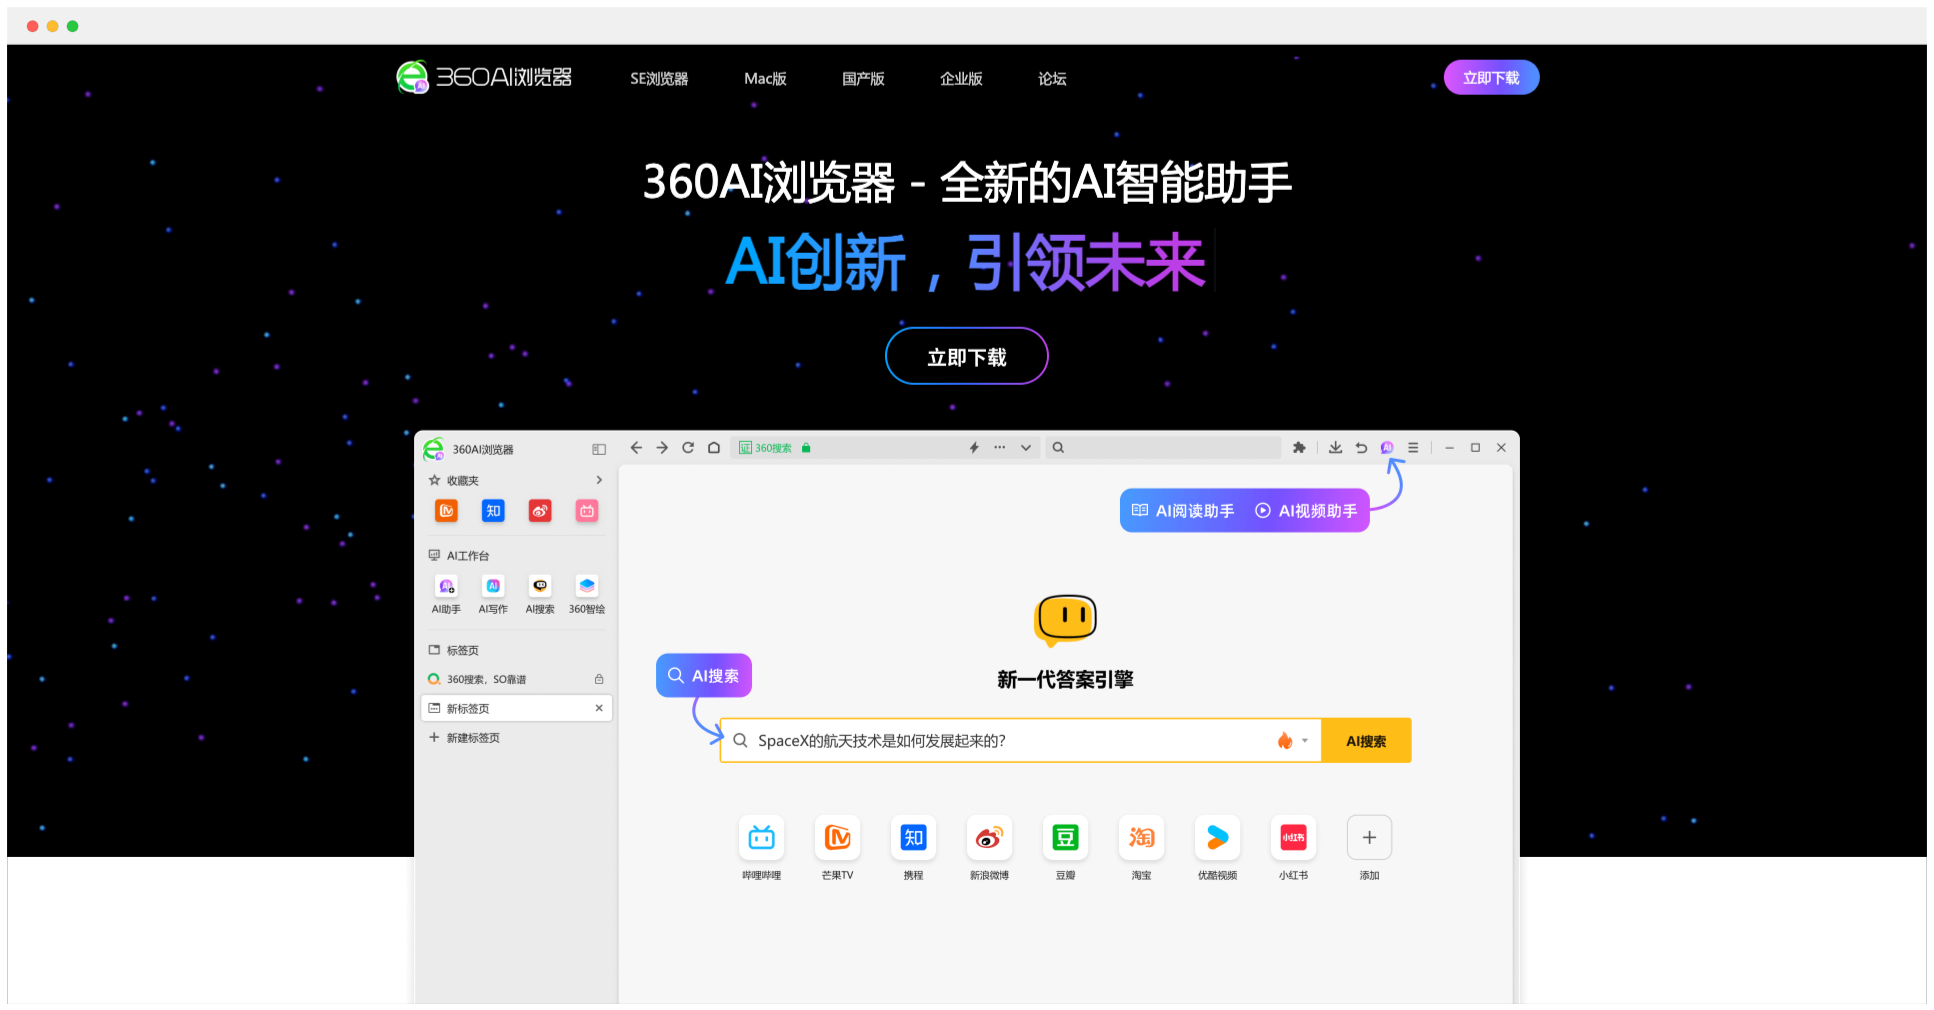Click the 360AI浏览器 logo in the site header
The image size is (1934, 1010).
pos(484,77)
